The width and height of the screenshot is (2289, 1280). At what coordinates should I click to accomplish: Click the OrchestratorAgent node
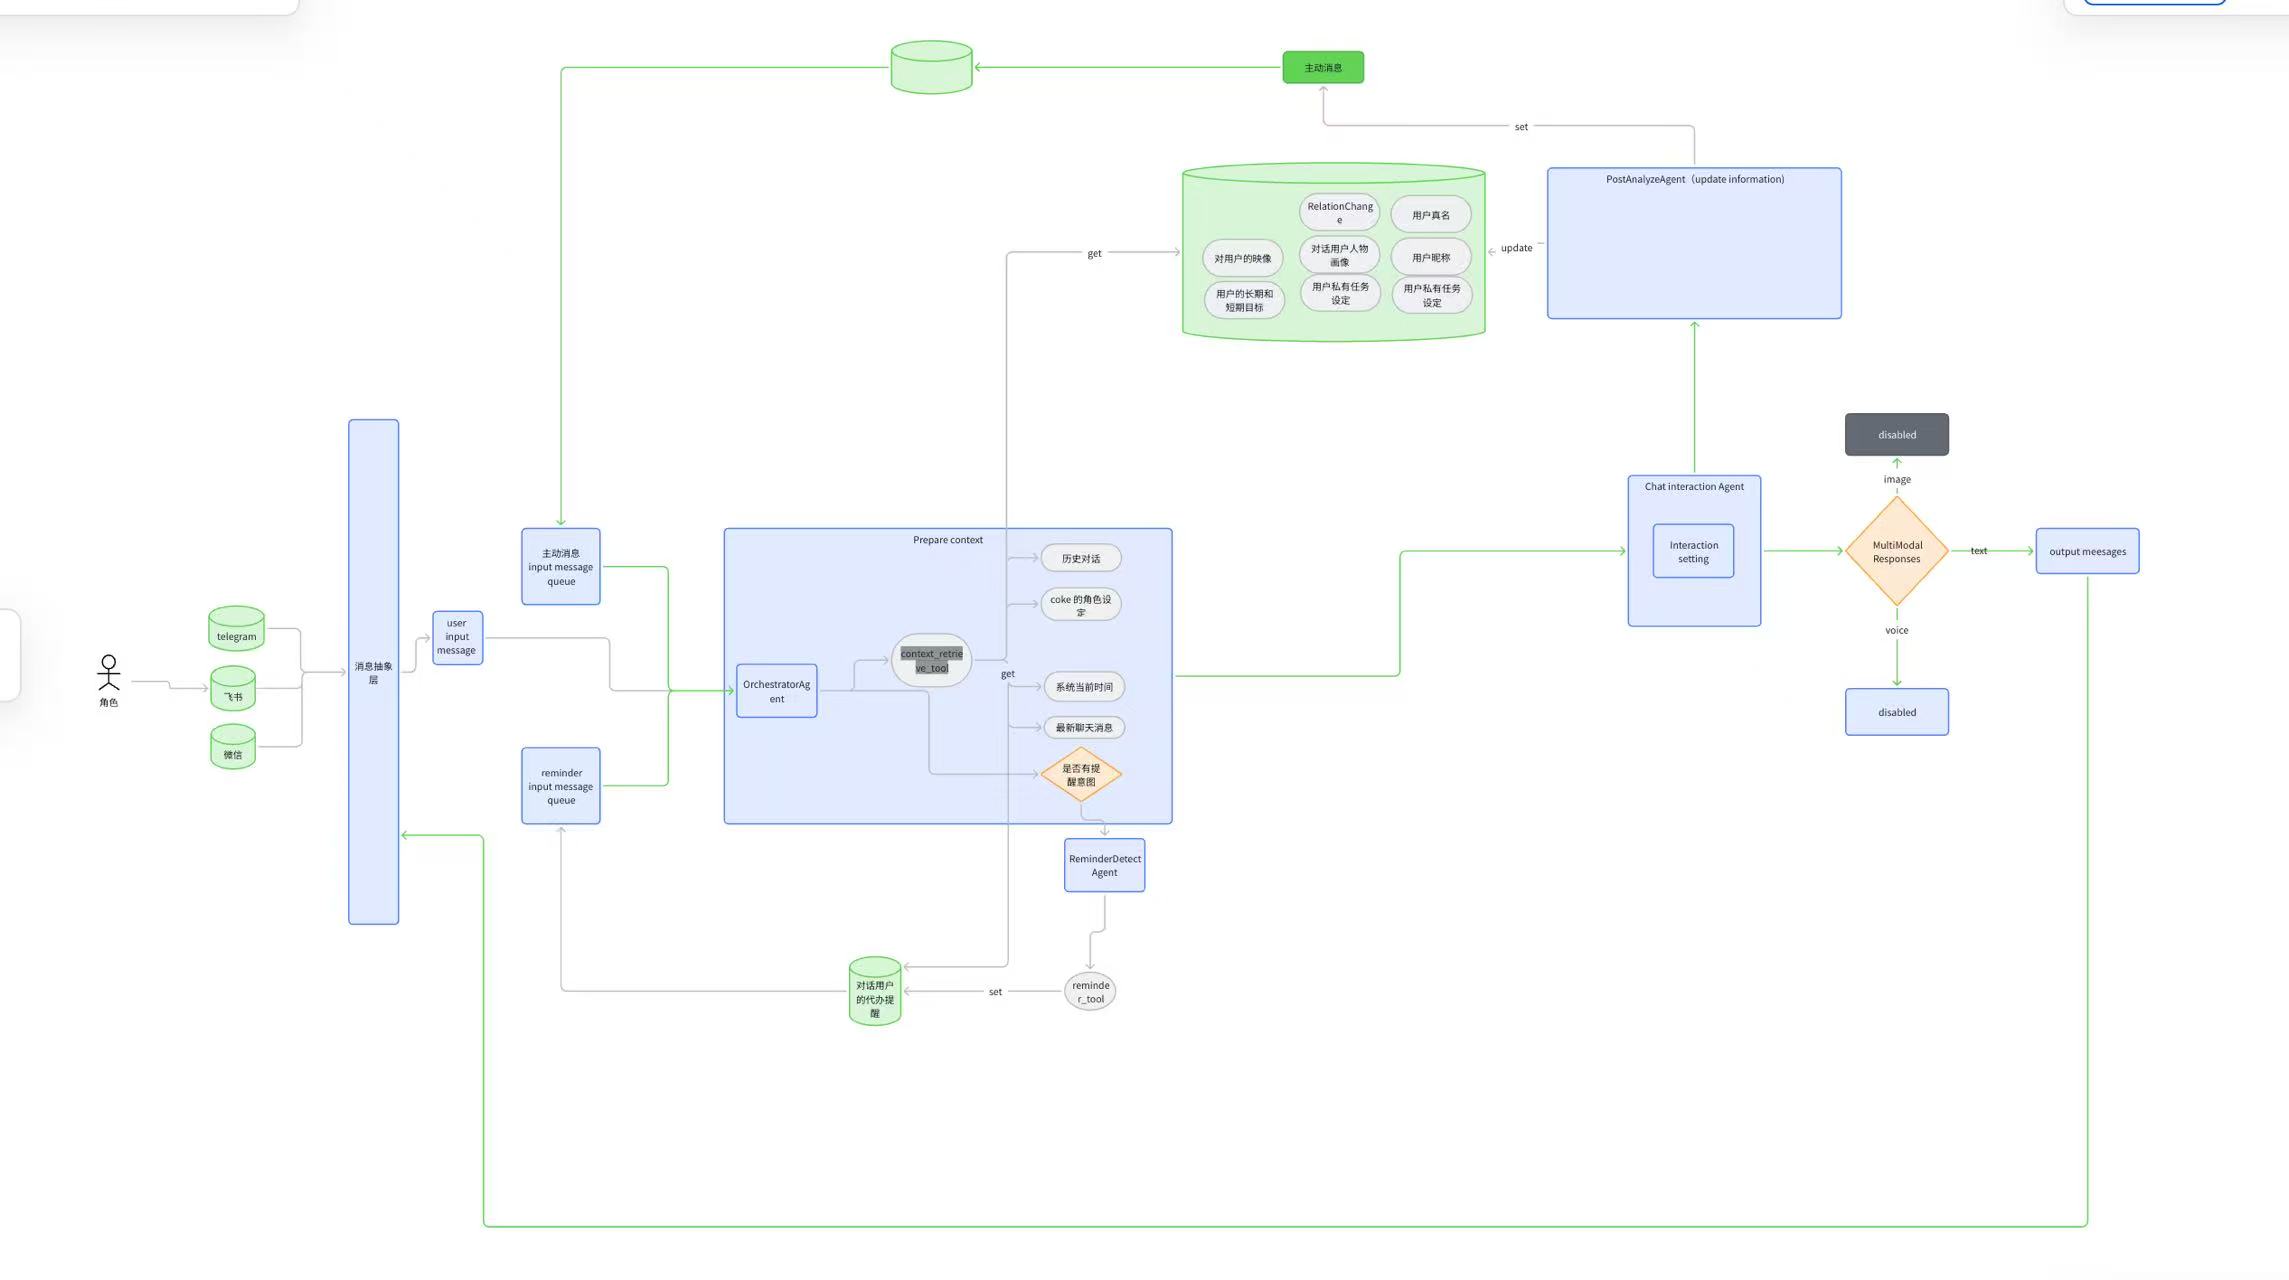click(x=776, y=691)
